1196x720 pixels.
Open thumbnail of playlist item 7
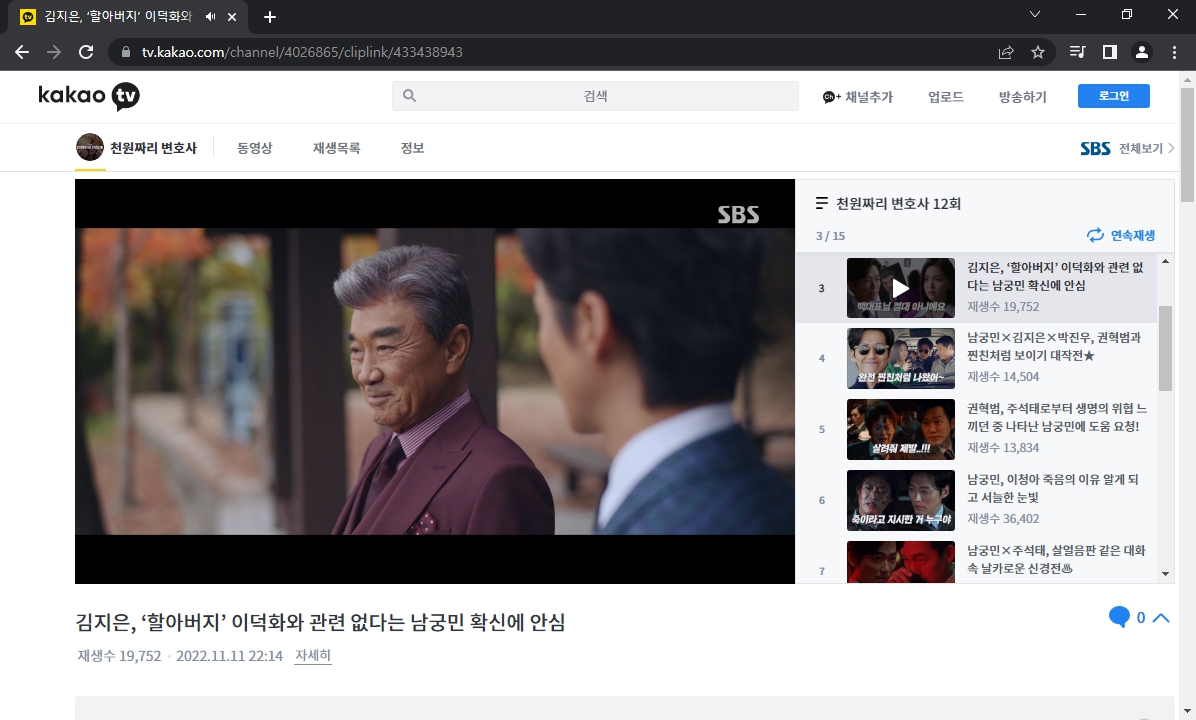click(901, 562)
